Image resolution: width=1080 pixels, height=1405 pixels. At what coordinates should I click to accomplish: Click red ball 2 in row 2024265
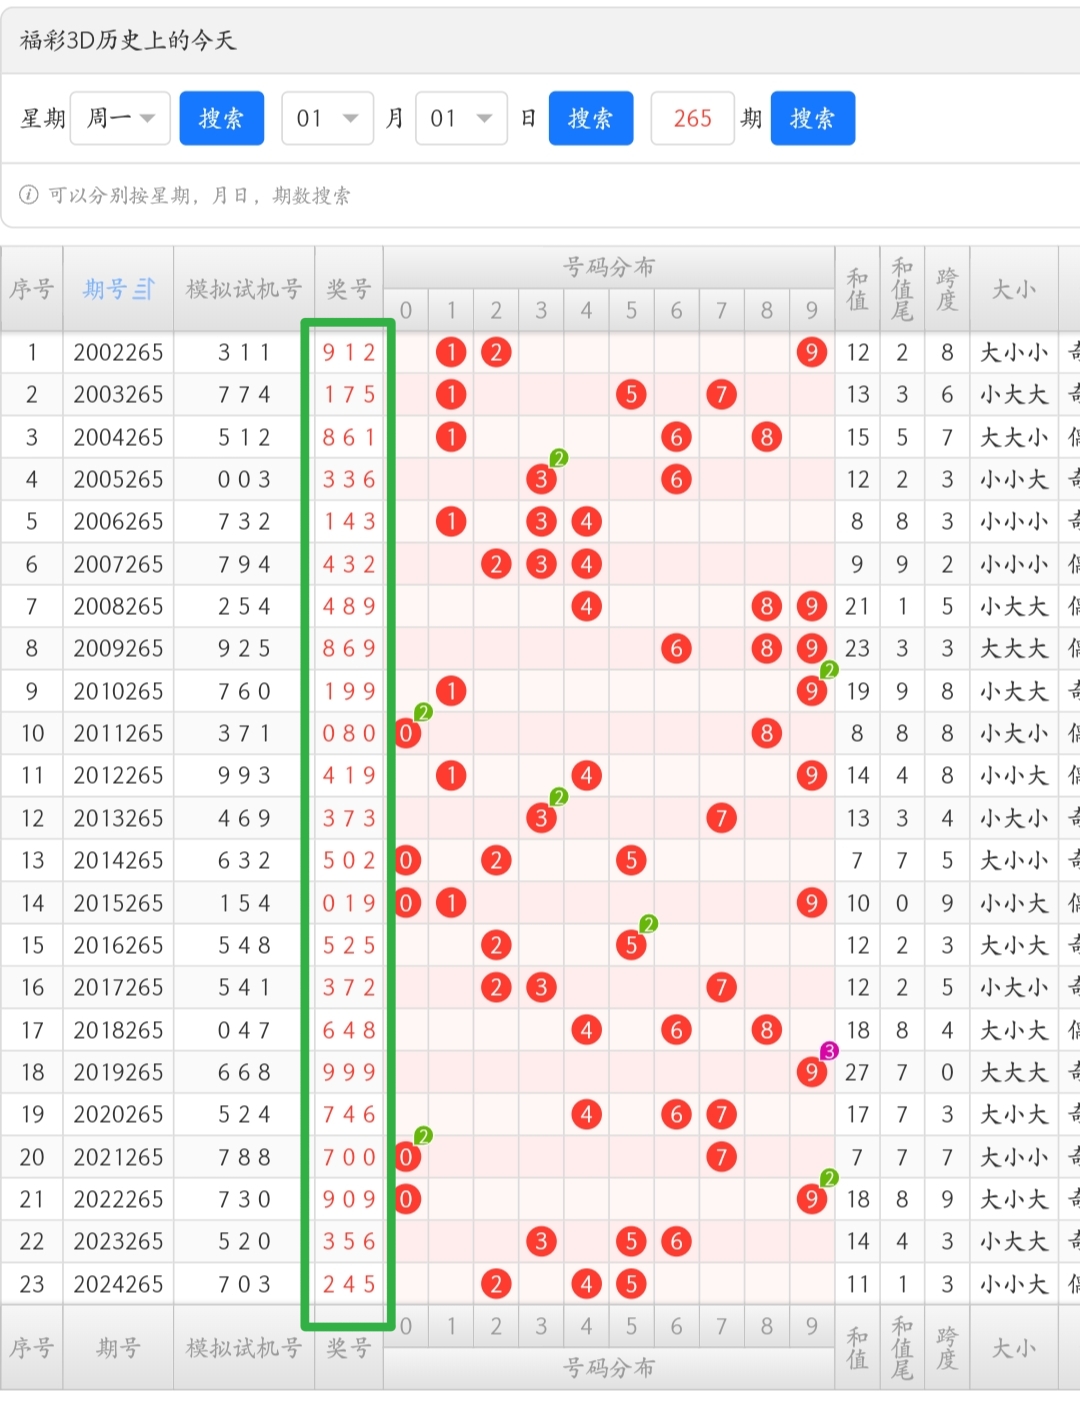(496, 1284)
